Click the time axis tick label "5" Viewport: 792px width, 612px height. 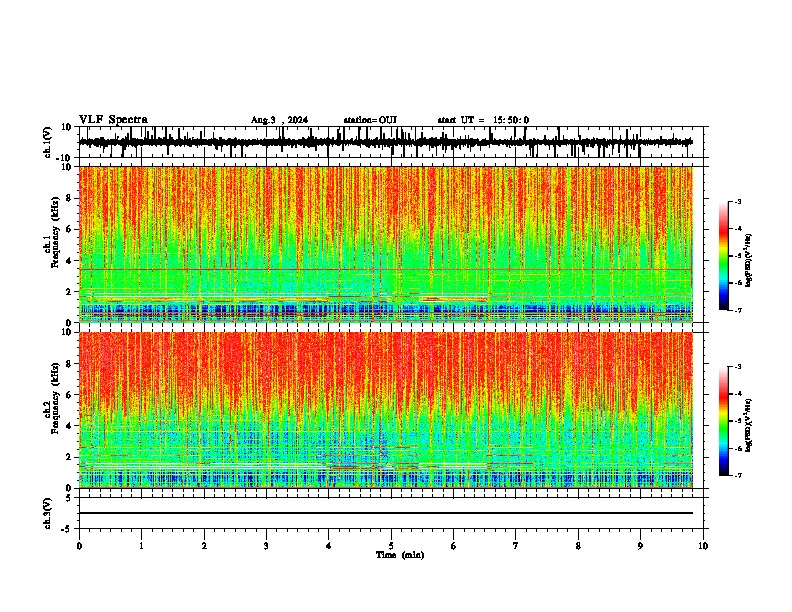click(391, 546)
